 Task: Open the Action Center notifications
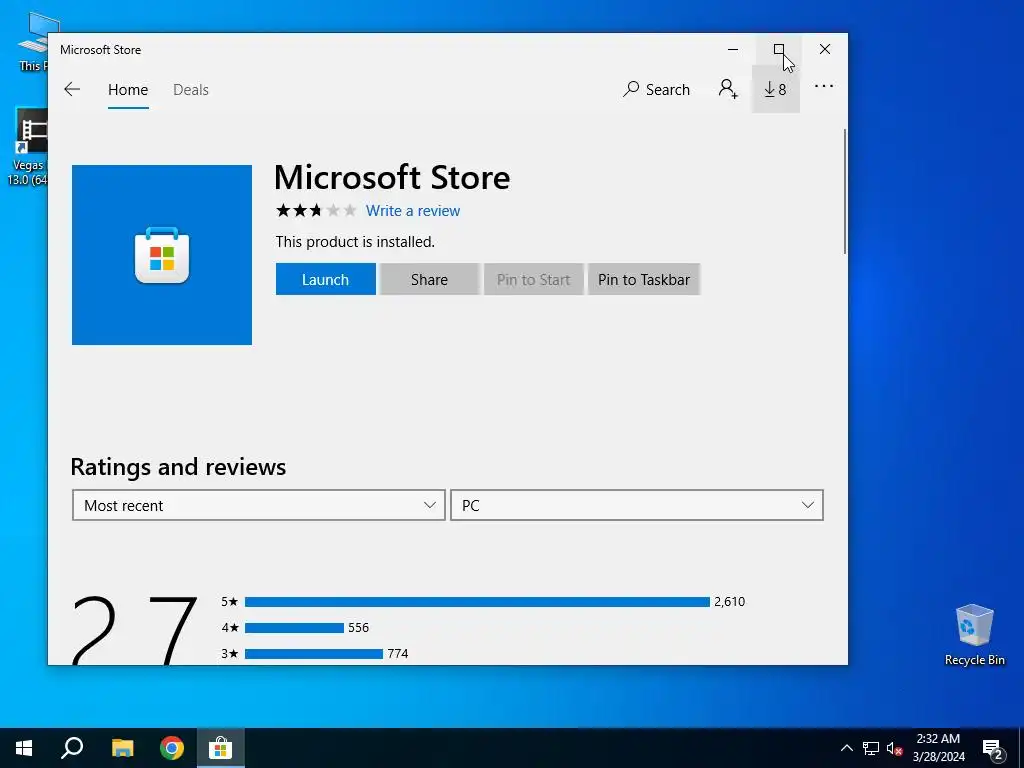pos(993,749)
